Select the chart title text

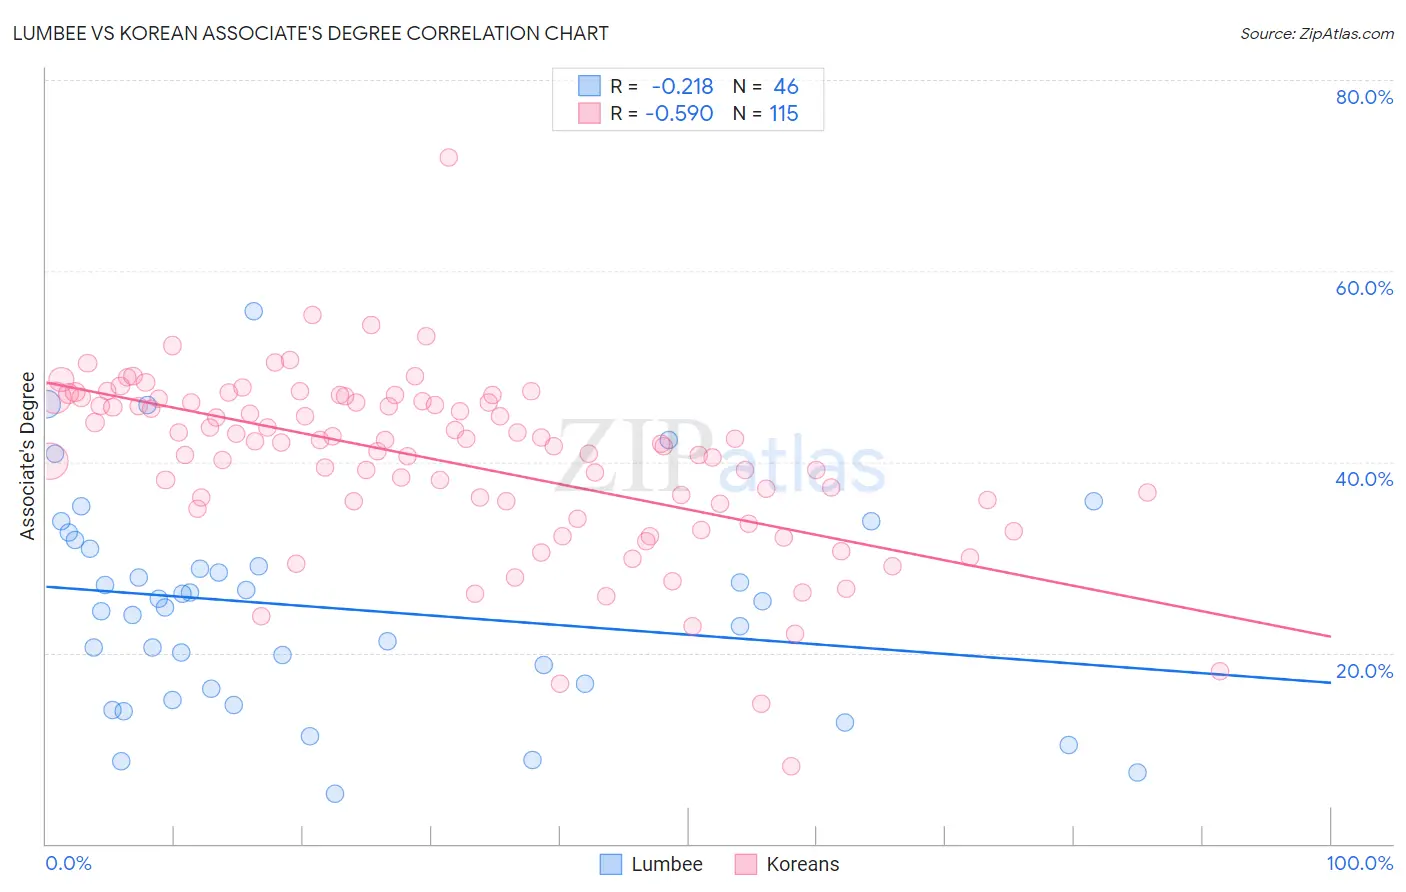(311, 33)
